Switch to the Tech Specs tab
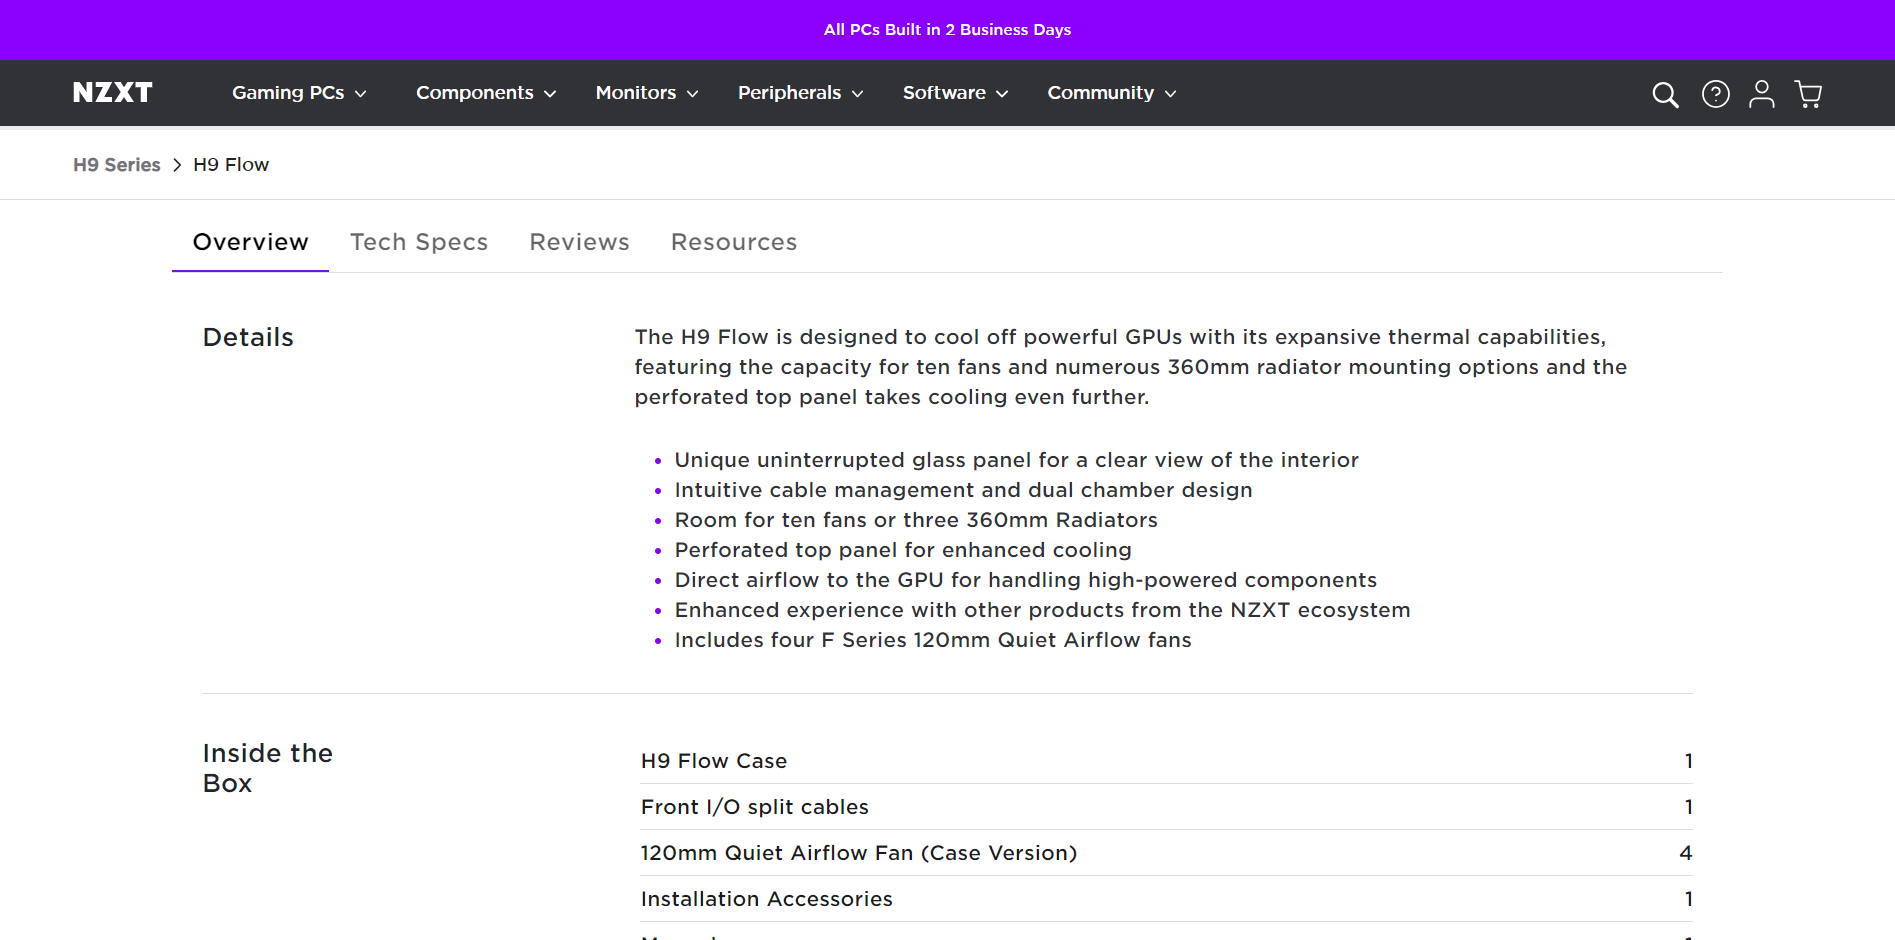Image resolution: width=1895 pixels, height=940 pixels. point(419,242)
